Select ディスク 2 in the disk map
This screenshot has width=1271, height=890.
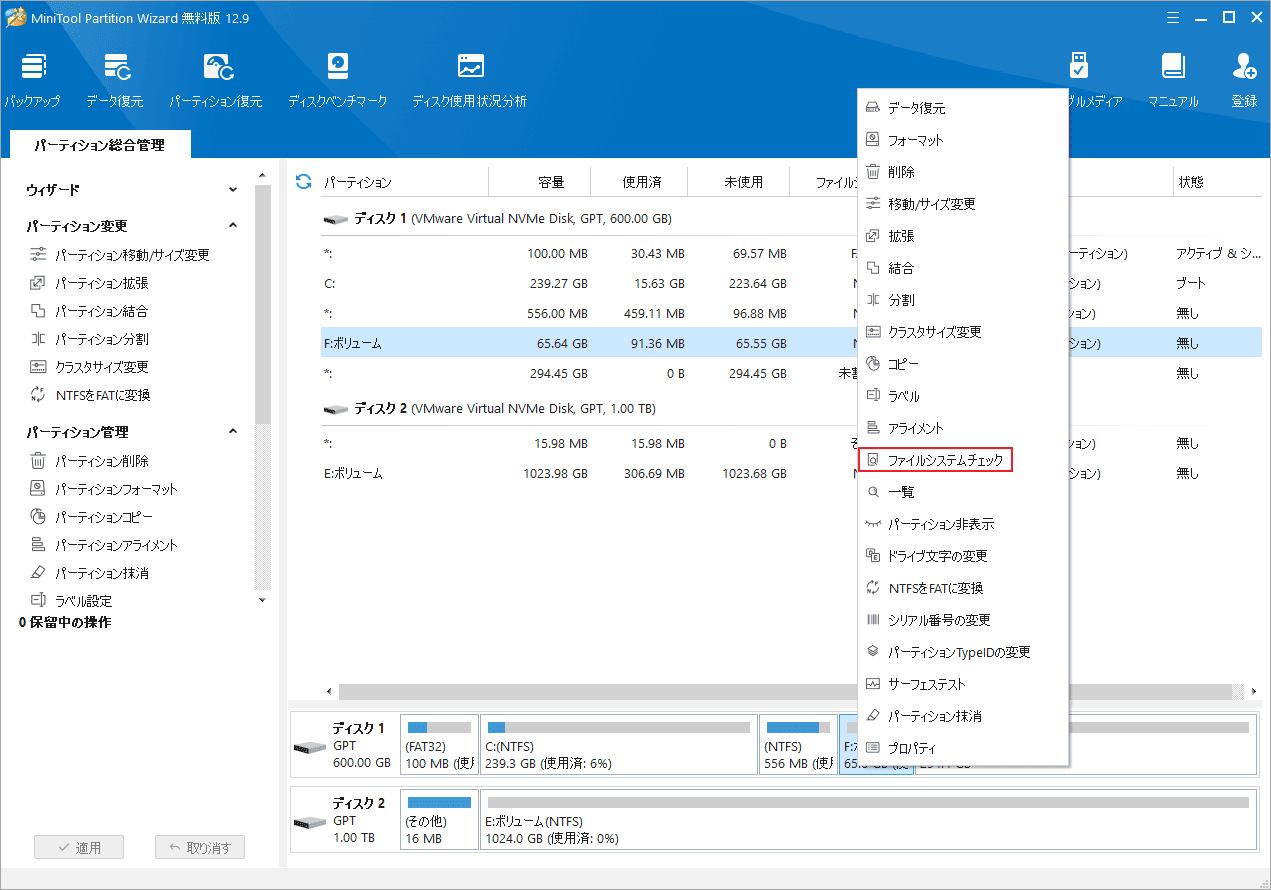tap(343, 820)
